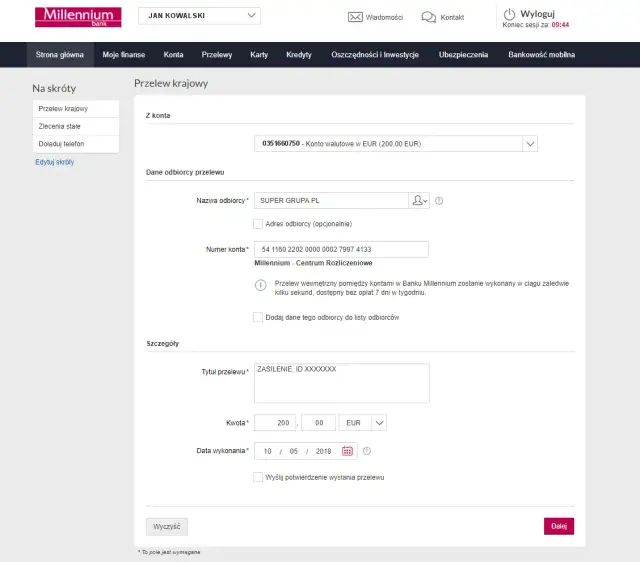Go to Oszczędności i Inwestycje menu
The height and width of the screenshot is (562, 640).
click(x=374, y=55)
